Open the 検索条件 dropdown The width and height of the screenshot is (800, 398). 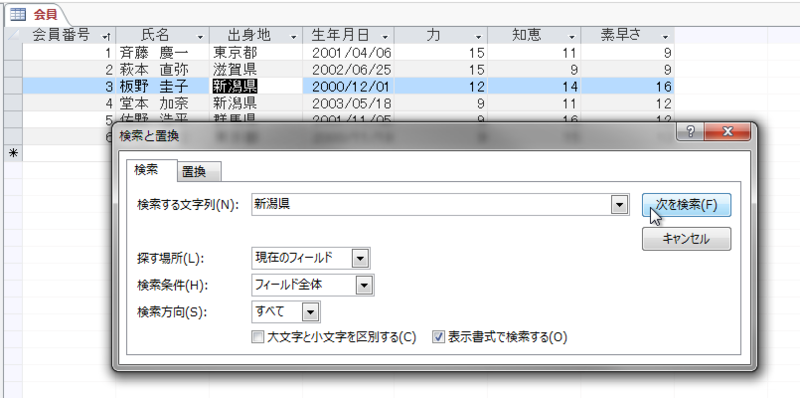click(363, 286)
